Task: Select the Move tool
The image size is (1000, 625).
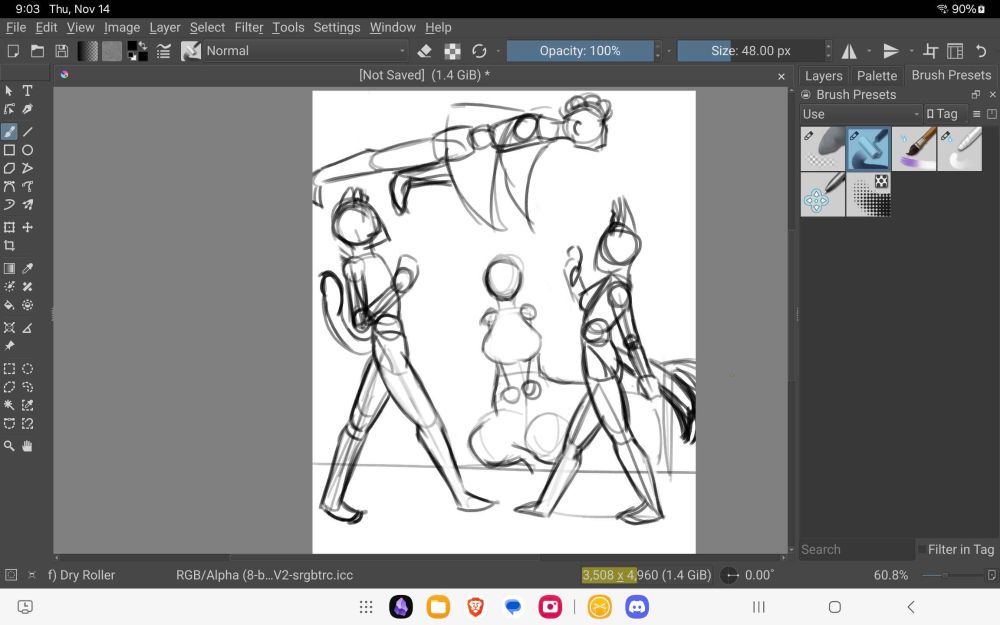Action: 28,227
